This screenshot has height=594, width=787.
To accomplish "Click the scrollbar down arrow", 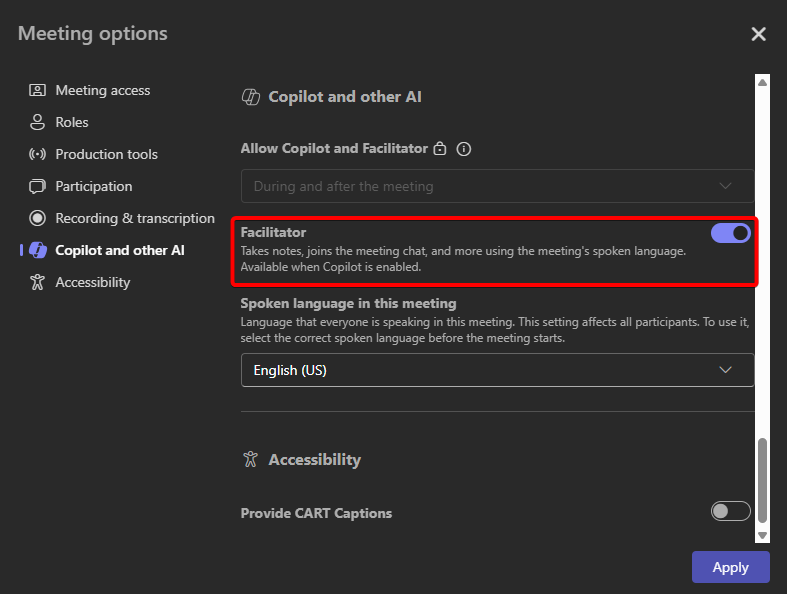I will [762, 535].
